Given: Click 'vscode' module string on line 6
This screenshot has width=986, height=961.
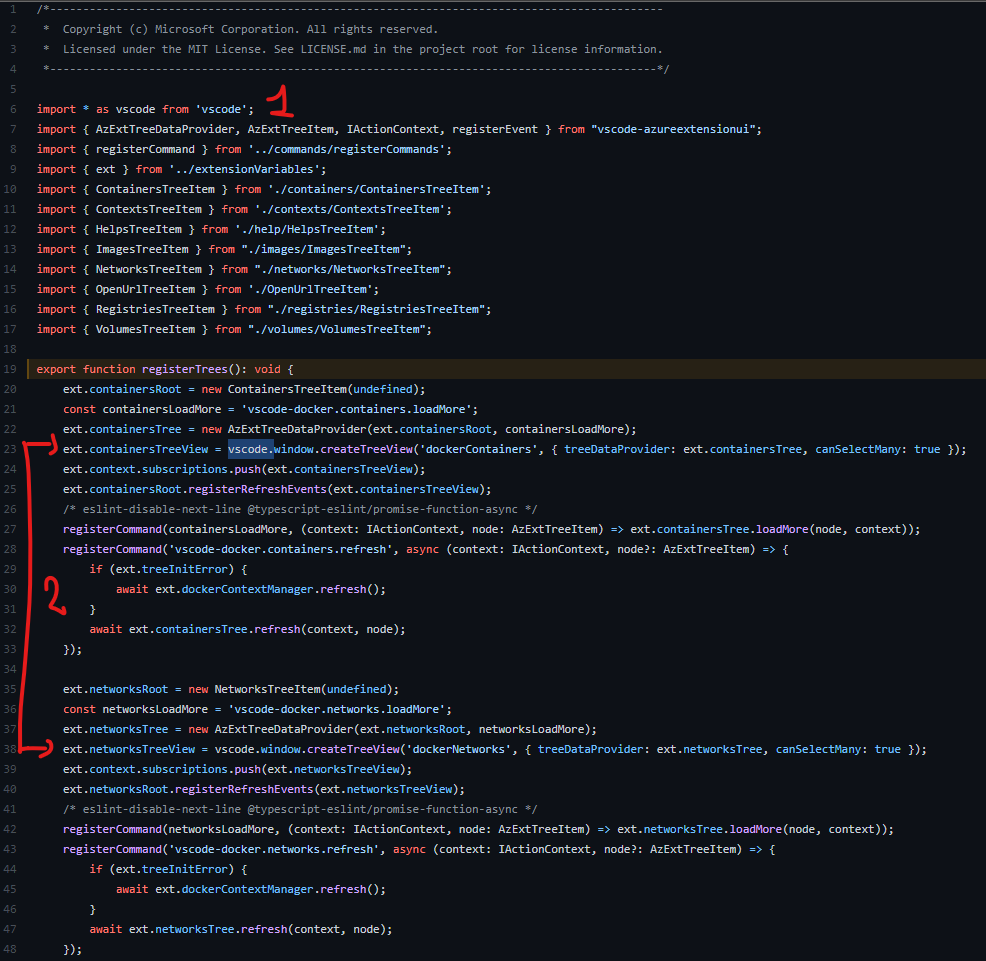Looking at the screenshot, I should pos(221,109).
